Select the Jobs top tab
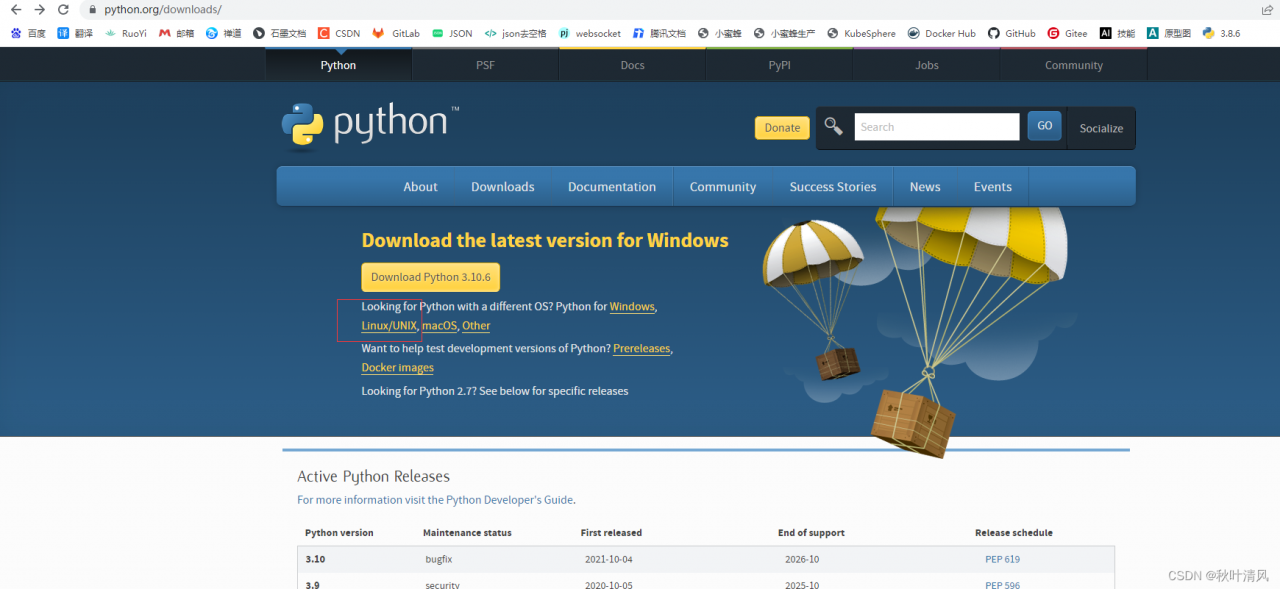Image resolution: width=1280 pixels, height=589 pixels. click(927, 65)
